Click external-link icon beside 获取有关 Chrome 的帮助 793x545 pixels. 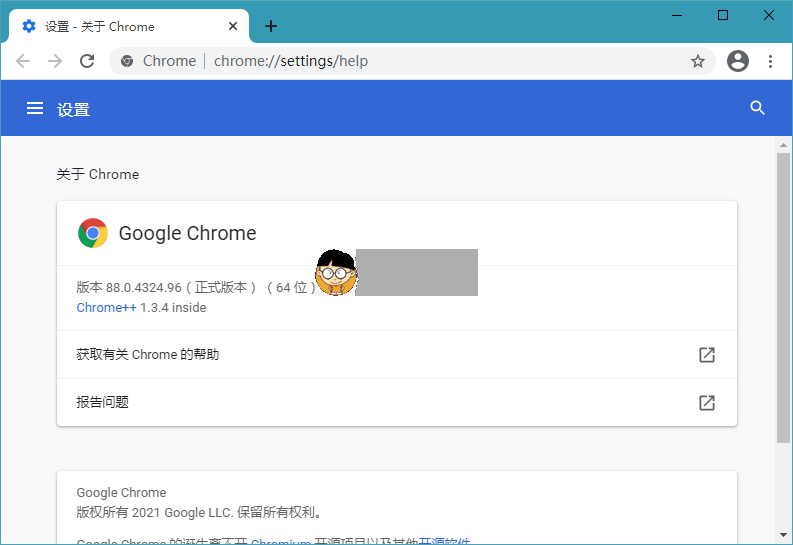pos(707,354)
